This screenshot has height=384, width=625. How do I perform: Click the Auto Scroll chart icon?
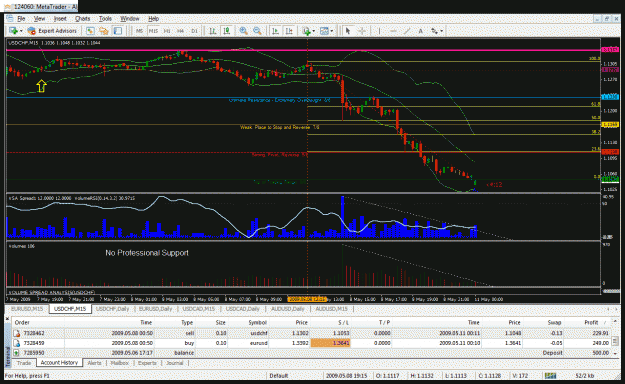click(275, 31)
